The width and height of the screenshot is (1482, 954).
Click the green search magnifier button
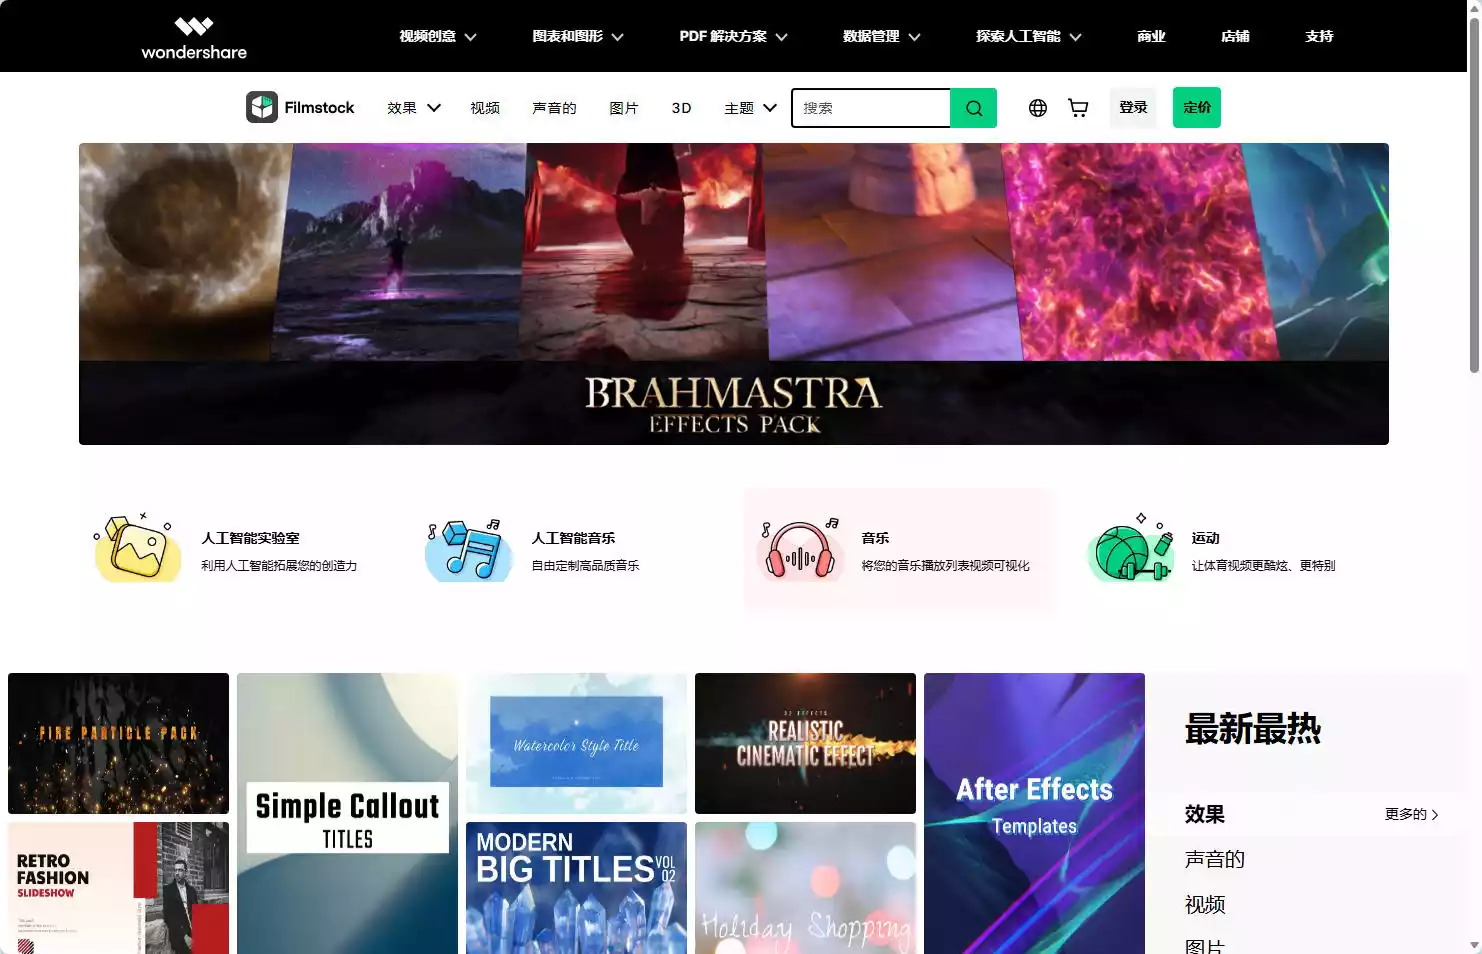point(973,108)
